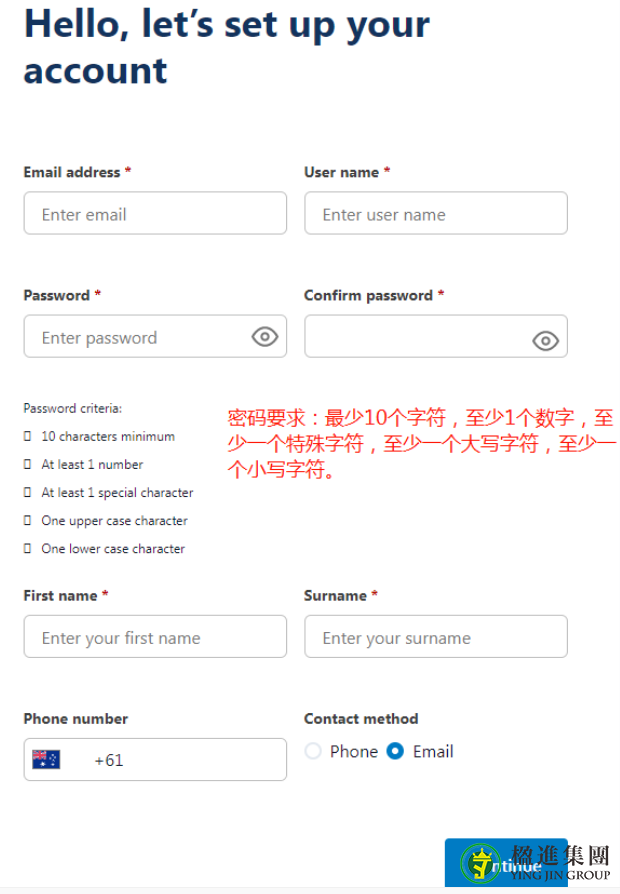Focus the First name input field

point(155,636)
